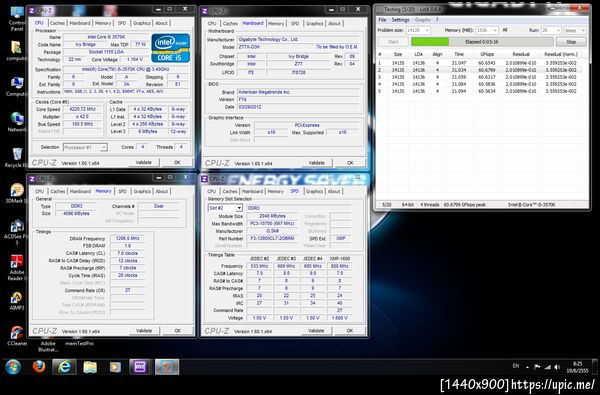The image size is (600, 395).
Task: Switch to Caches tab in the CPU-tab window
Action: [57, 23]
